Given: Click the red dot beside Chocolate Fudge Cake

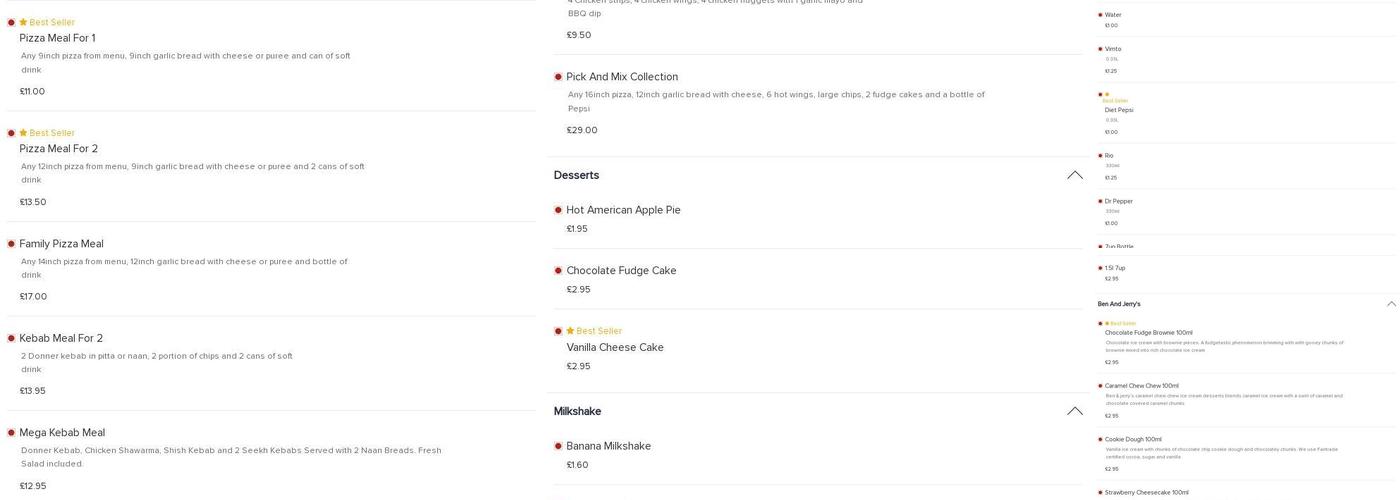Looking at the screenshot, I should tap(558, 271).
